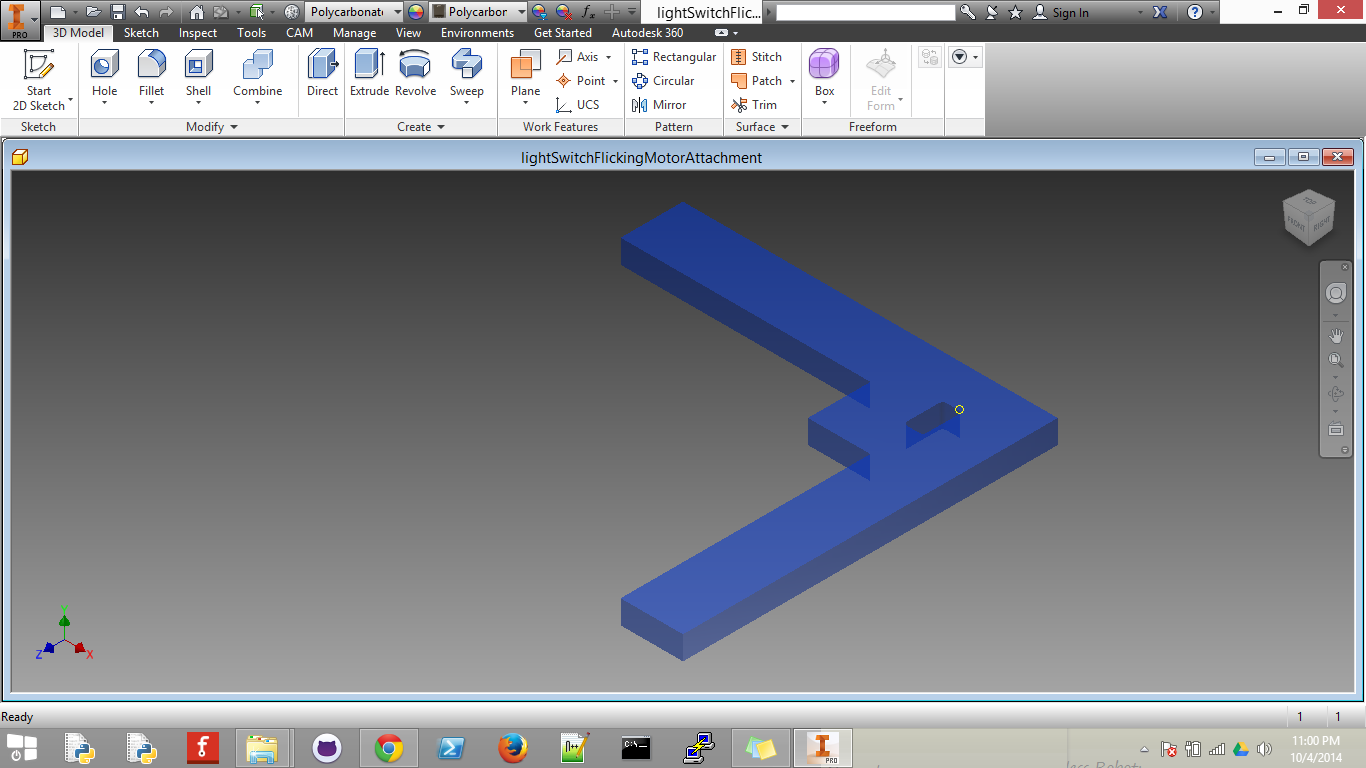
Task: Click the Look At tool in navigation bar
Action: [1336, 429]
